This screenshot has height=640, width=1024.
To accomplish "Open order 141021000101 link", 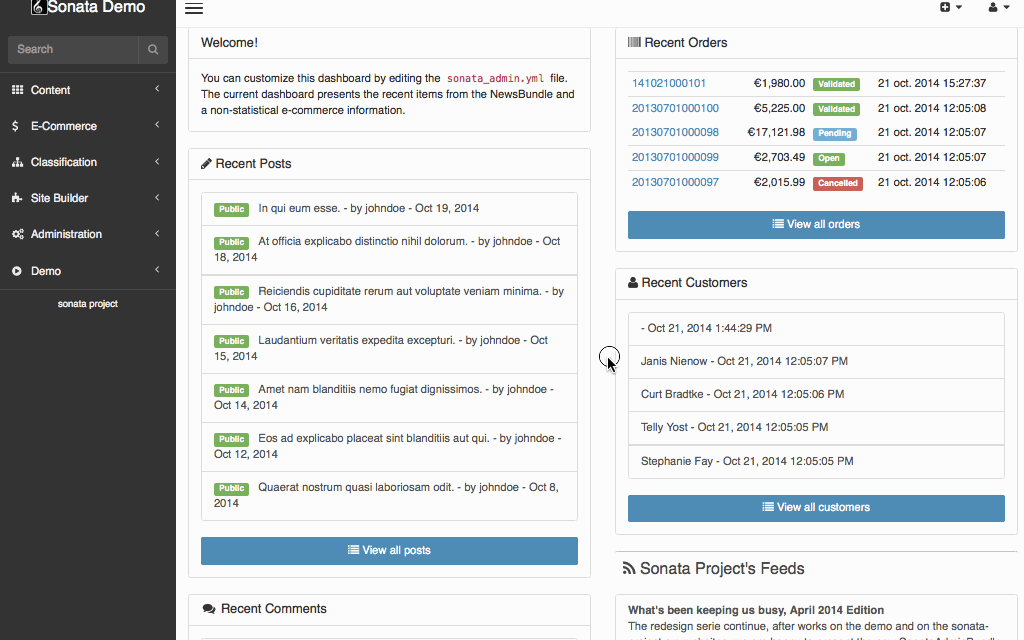I will [x=669, y=83].
